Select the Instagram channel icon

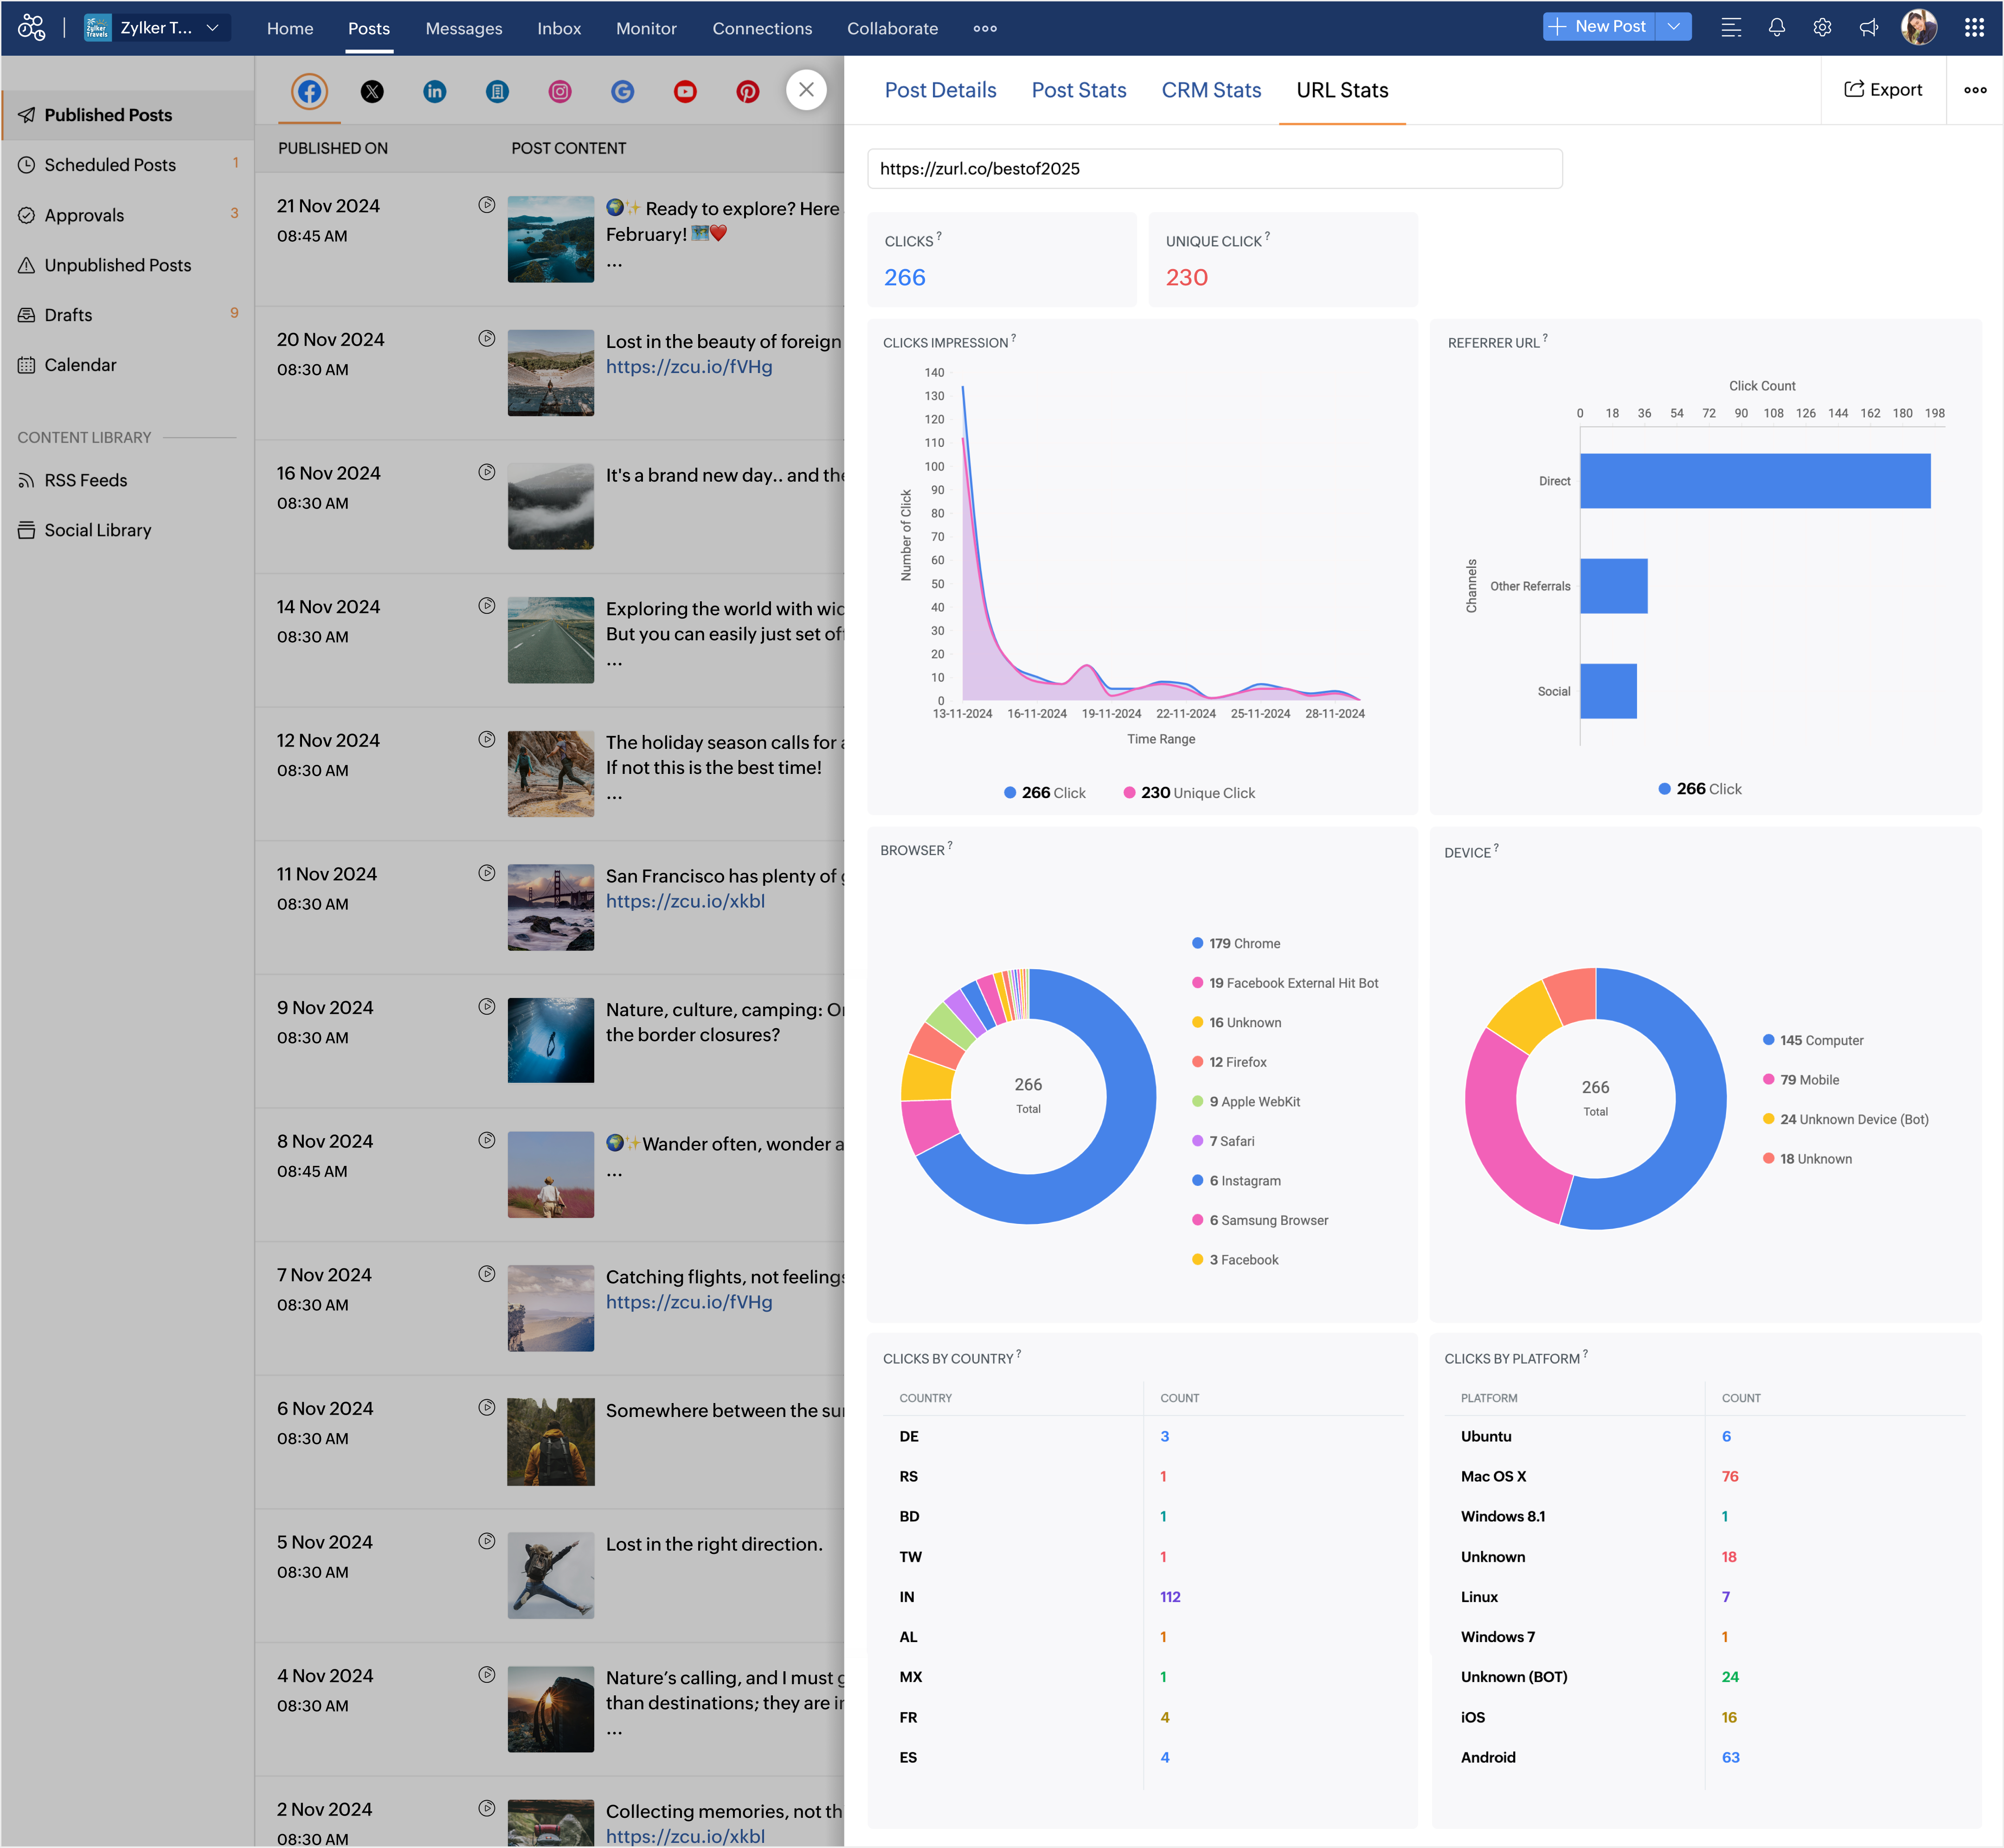pyautogui.click(x=560, y=92)
